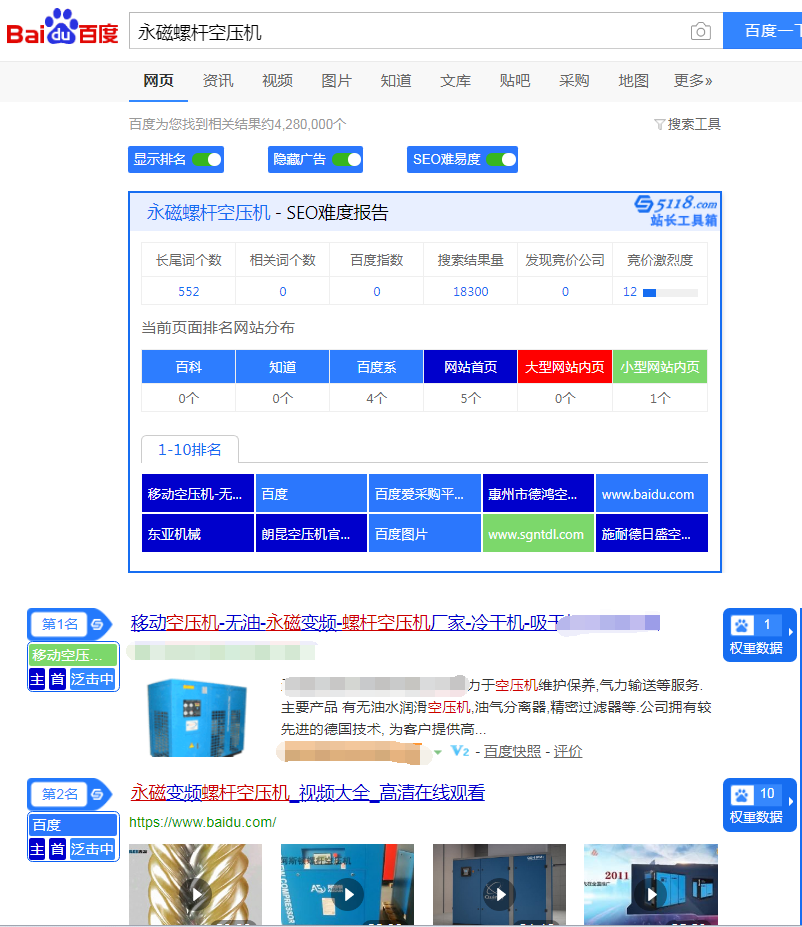
Task: Click red 大型网站内页 header
Action: click(x=565, y=367)
